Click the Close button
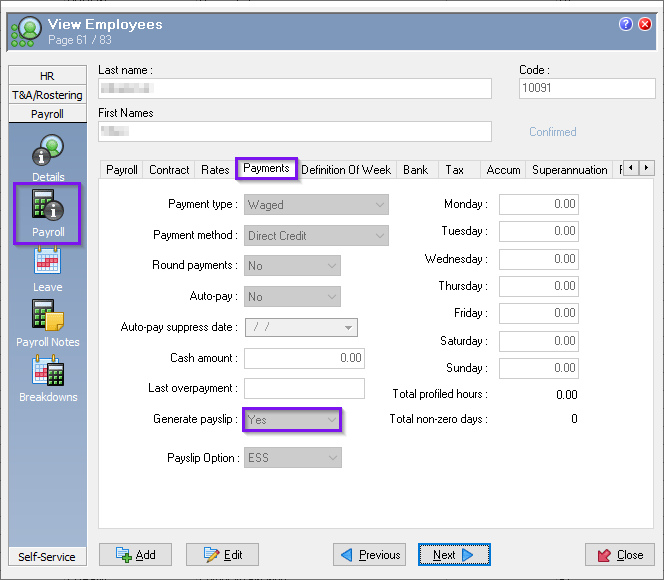This screenshot has width=664, height=580. click(x=620, y=555)
